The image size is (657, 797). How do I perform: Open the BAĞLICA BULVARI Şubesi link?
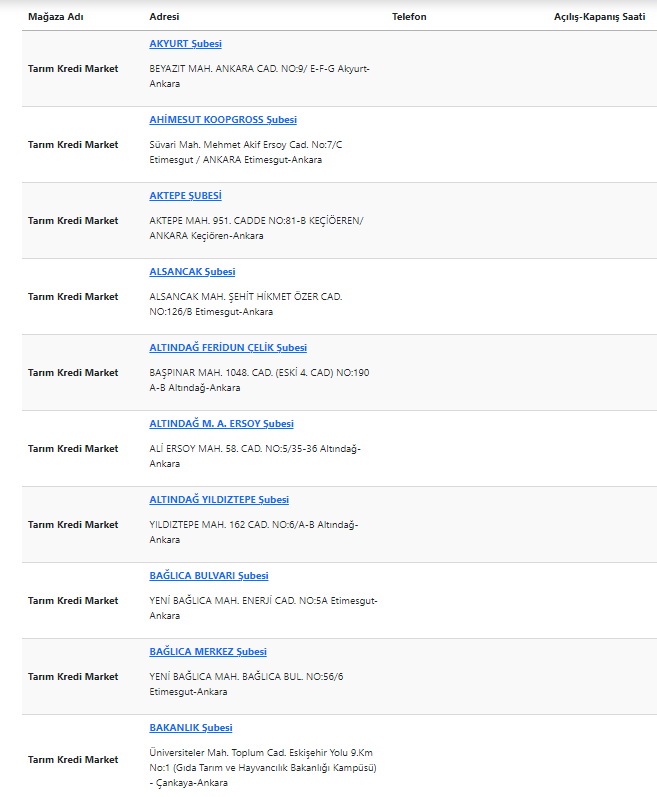coord(209,576)
